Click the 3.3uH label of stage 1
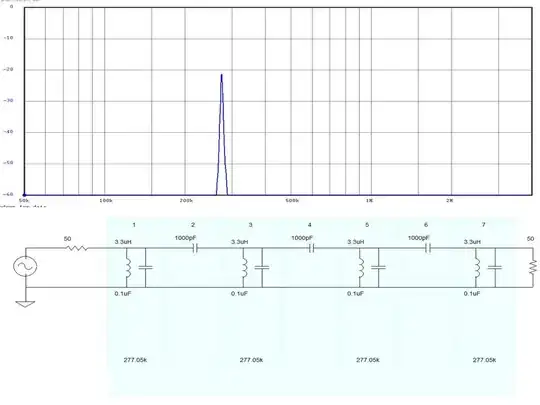 pos(123,242)
